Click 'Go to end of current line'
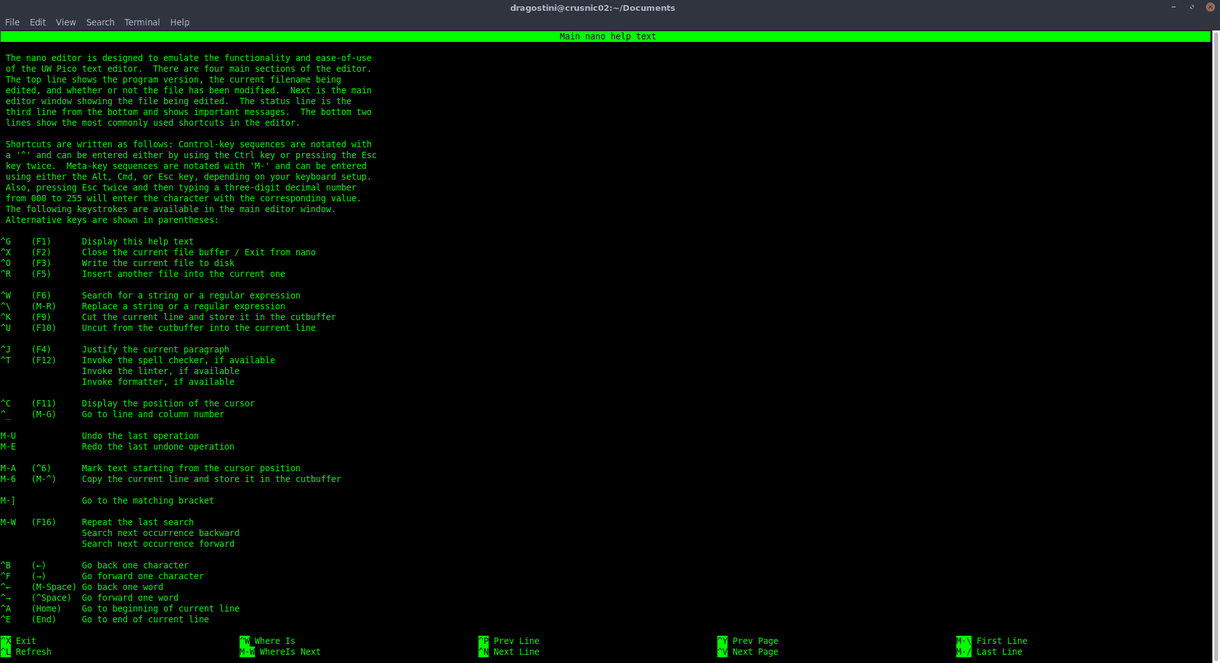 click(x=146, y=620)
